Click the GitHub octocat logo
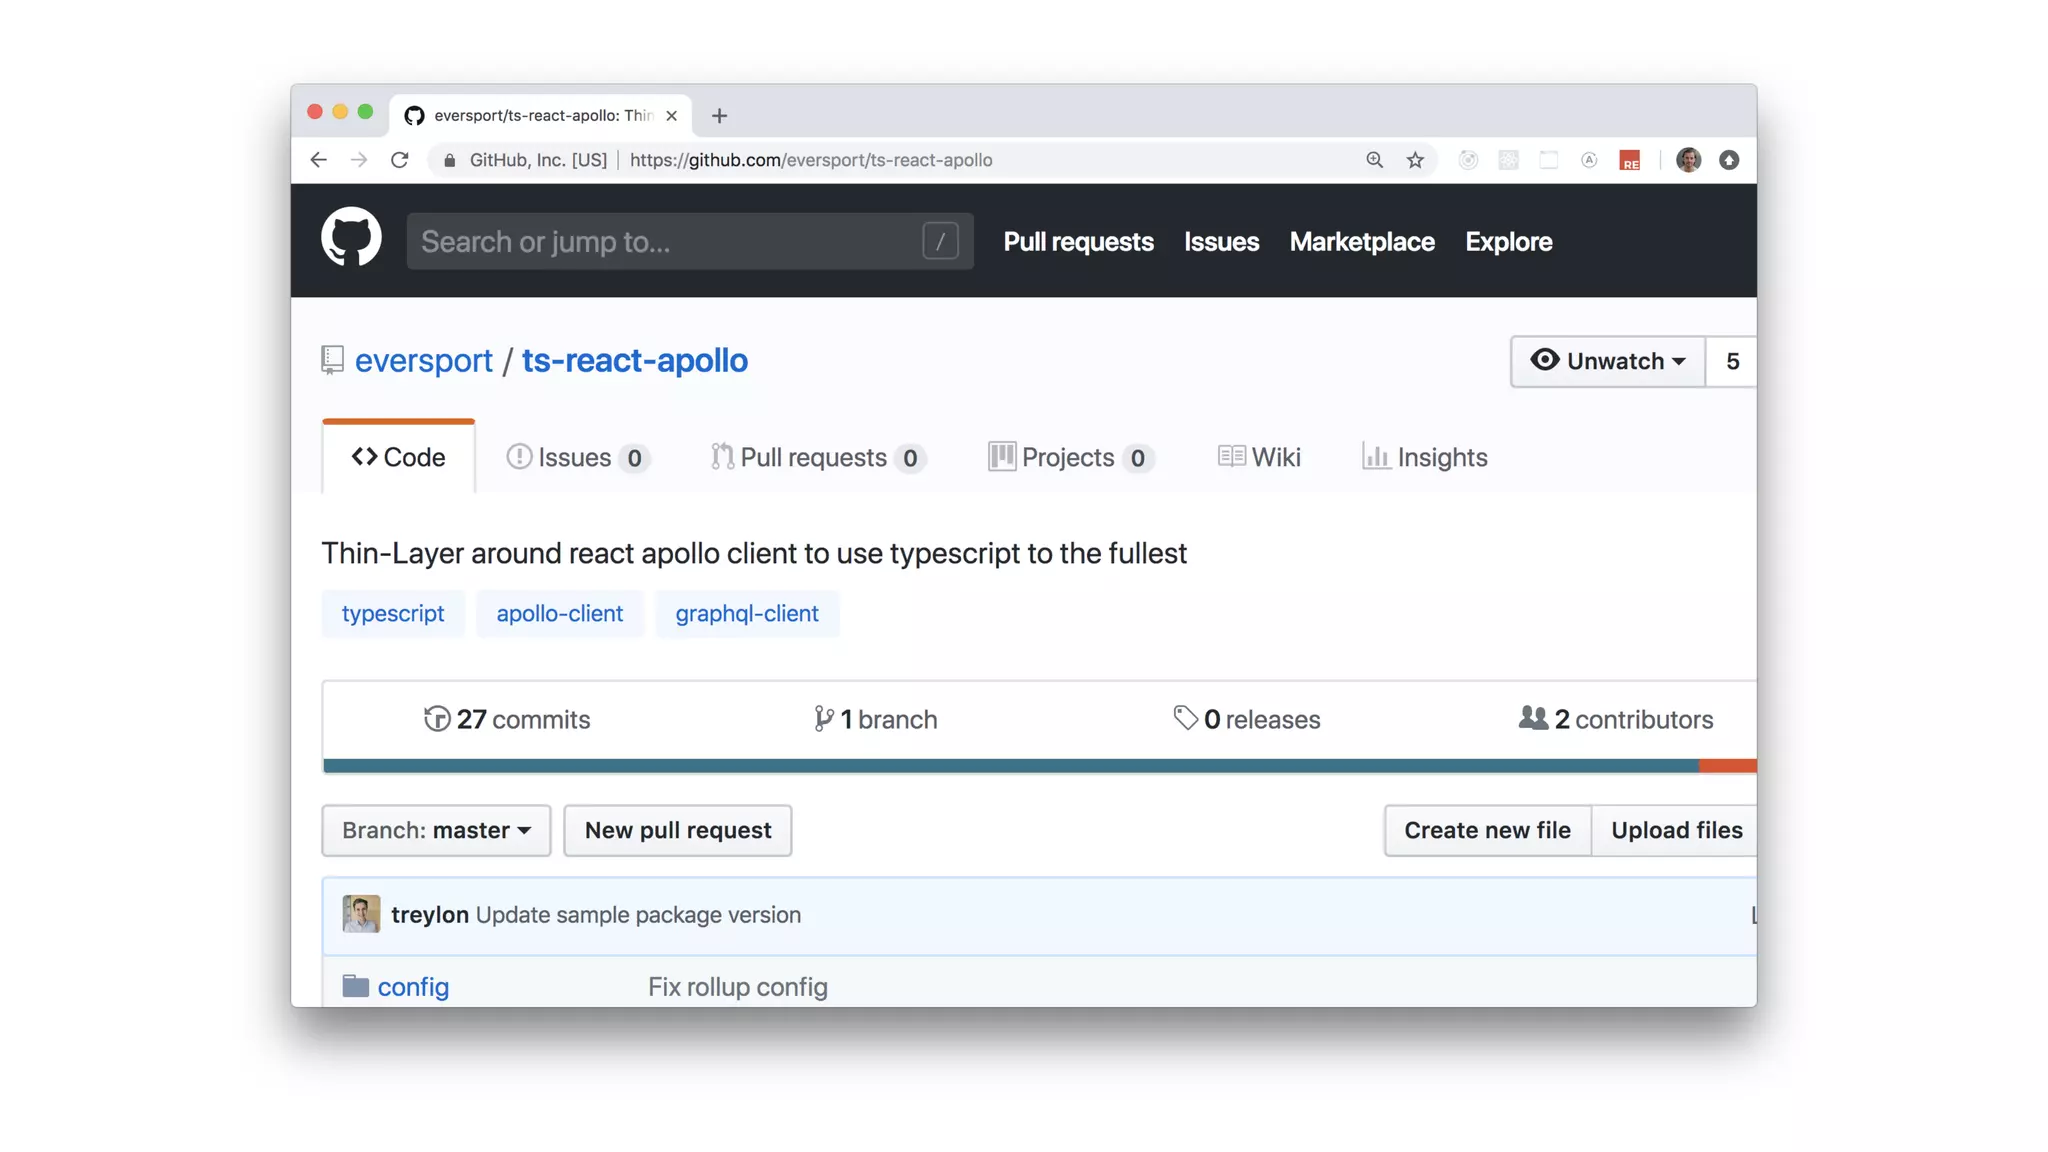This screenshot has width=2048, height=1152. click(351, 238)
